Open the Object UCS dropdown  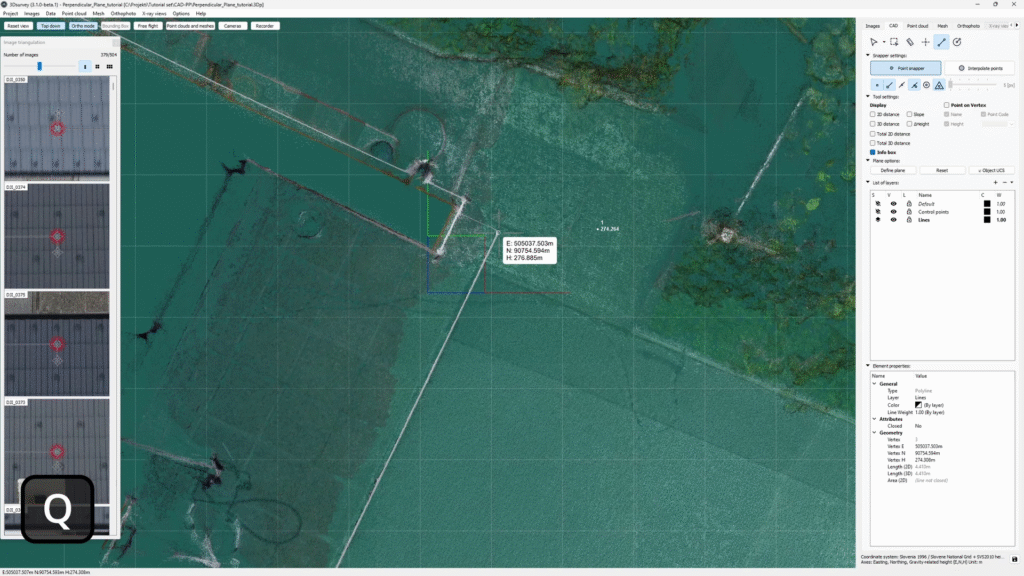pos(991,170)
